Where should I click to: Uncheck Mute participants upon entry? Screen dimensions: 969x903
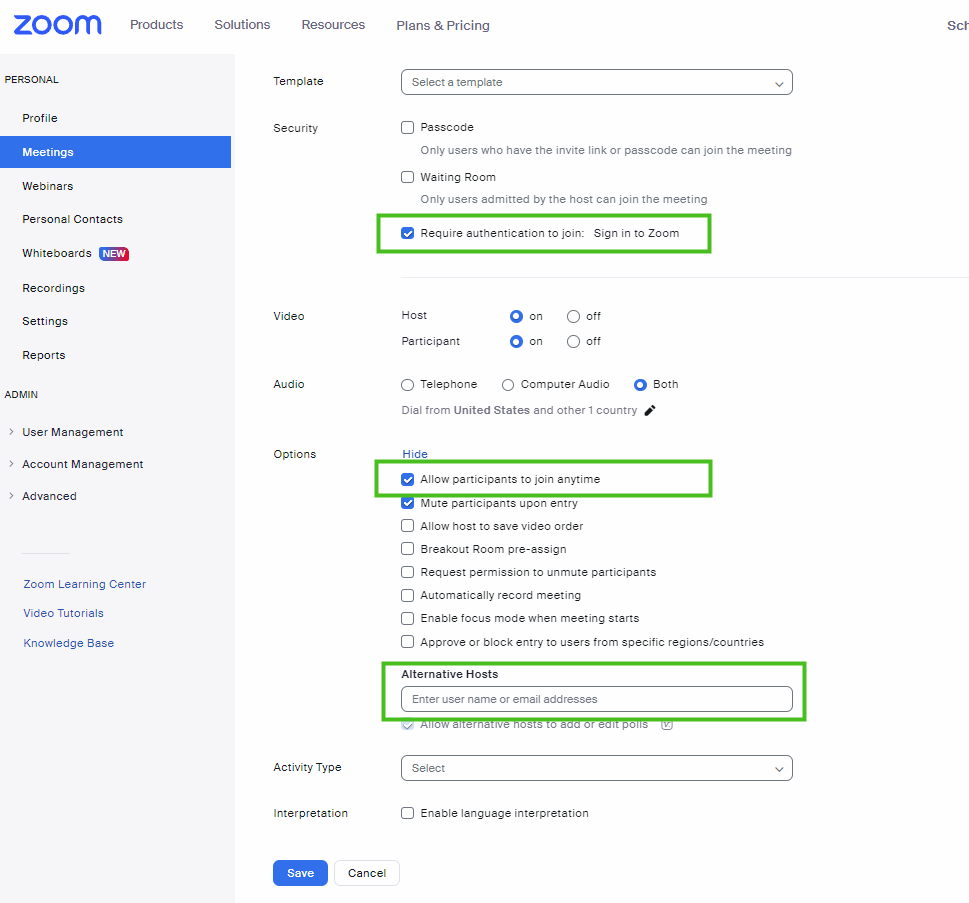pos(407,503)
